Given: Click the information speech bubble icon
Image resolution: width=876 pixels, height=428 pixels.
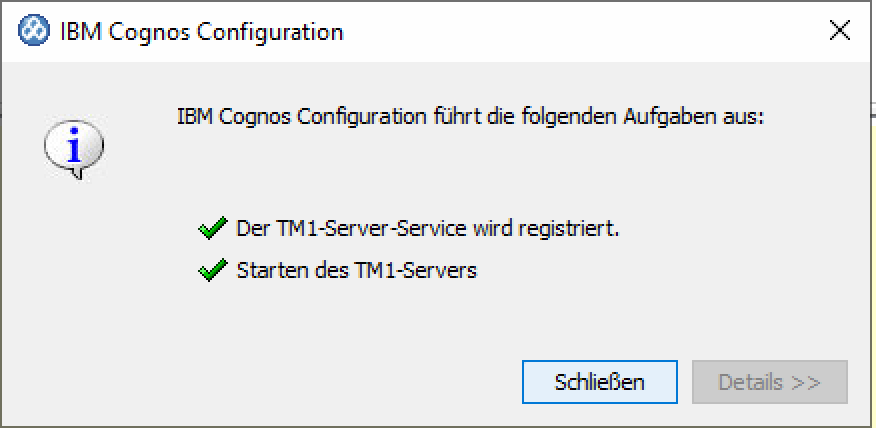Looking at the screenshot, I should point(73,150).
